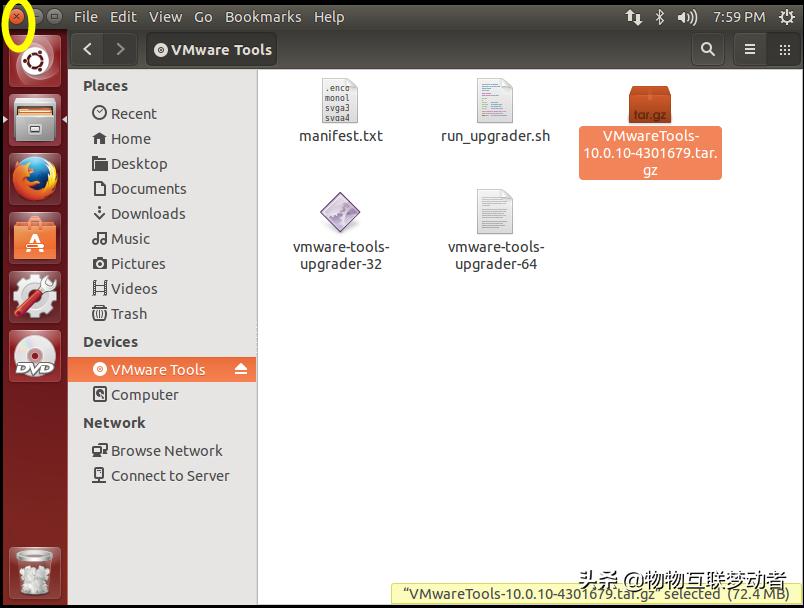The height and width of the screenshot is (608, 804).
Task: Open the search in the file manager
Action: (706, 49)
